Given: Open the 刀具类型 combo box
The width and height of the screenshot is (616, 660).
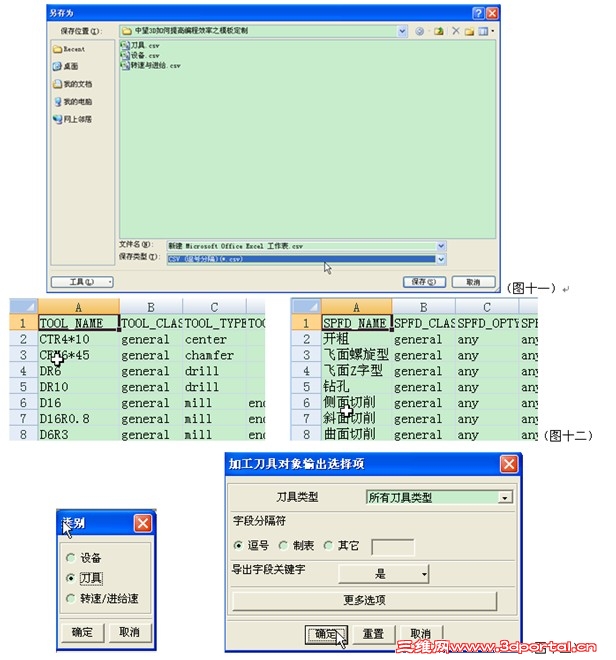Looking at the screenshot, I should [x=440, y=498].
